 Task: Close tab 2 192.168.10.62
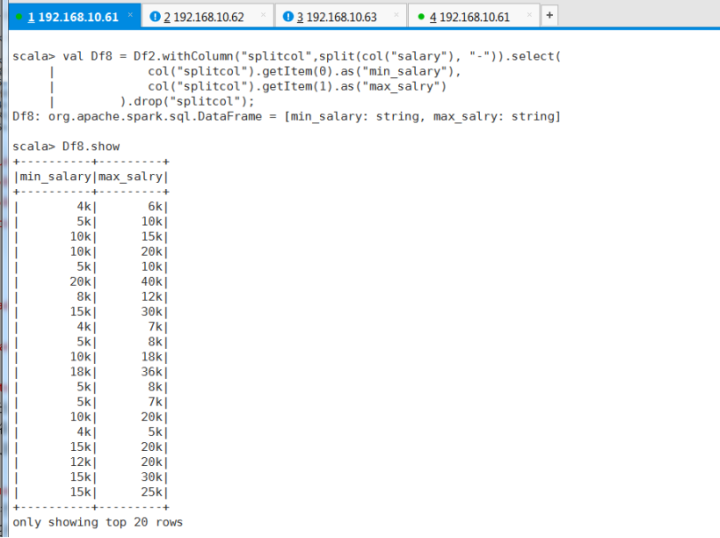point(263,15)
